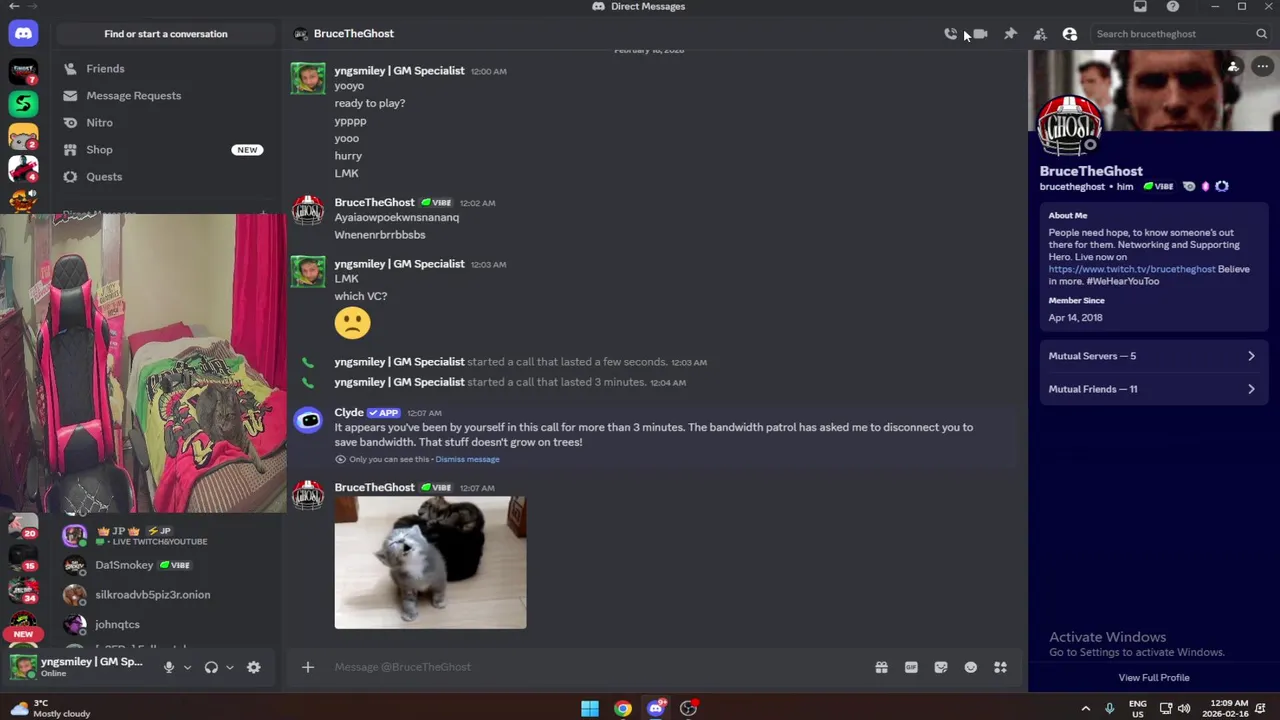Open the Friends tab
The height and width of the screenshot is (720, 1280).
161,69
